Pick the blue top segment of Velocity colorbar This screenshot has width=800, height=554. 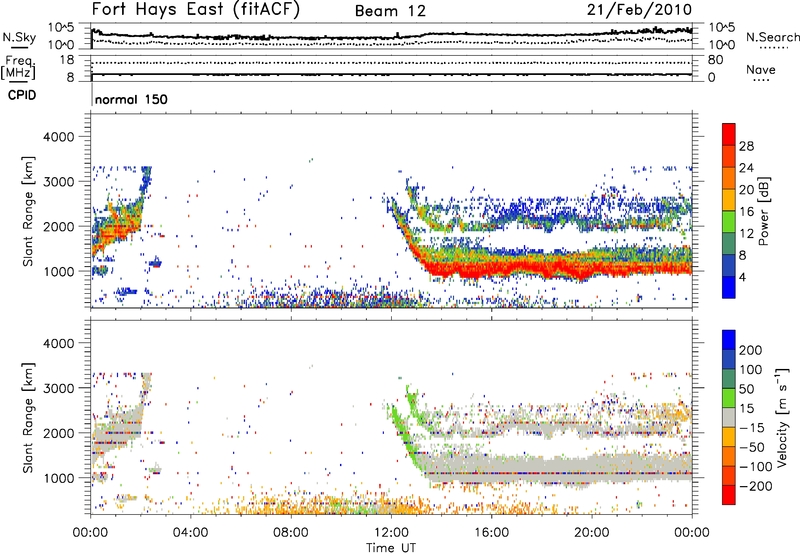point(729,340)
